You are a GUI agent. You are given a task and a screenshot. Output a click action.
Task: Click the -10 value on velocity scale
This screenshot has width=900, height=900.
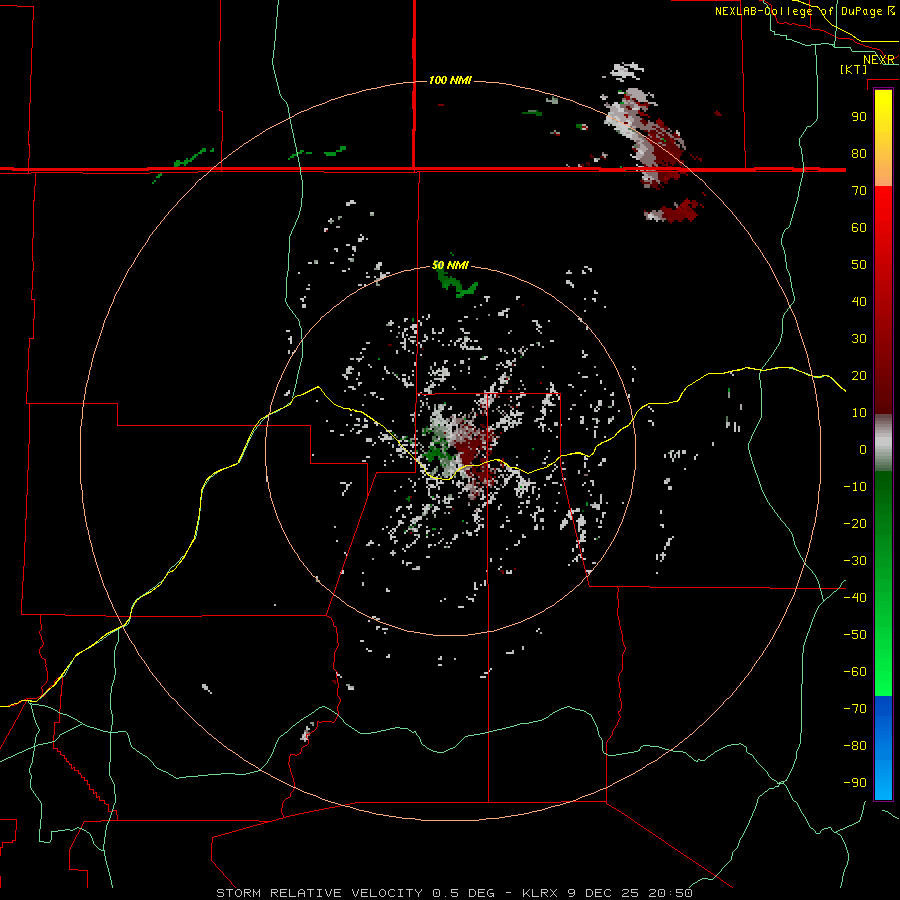click(855, 487)
